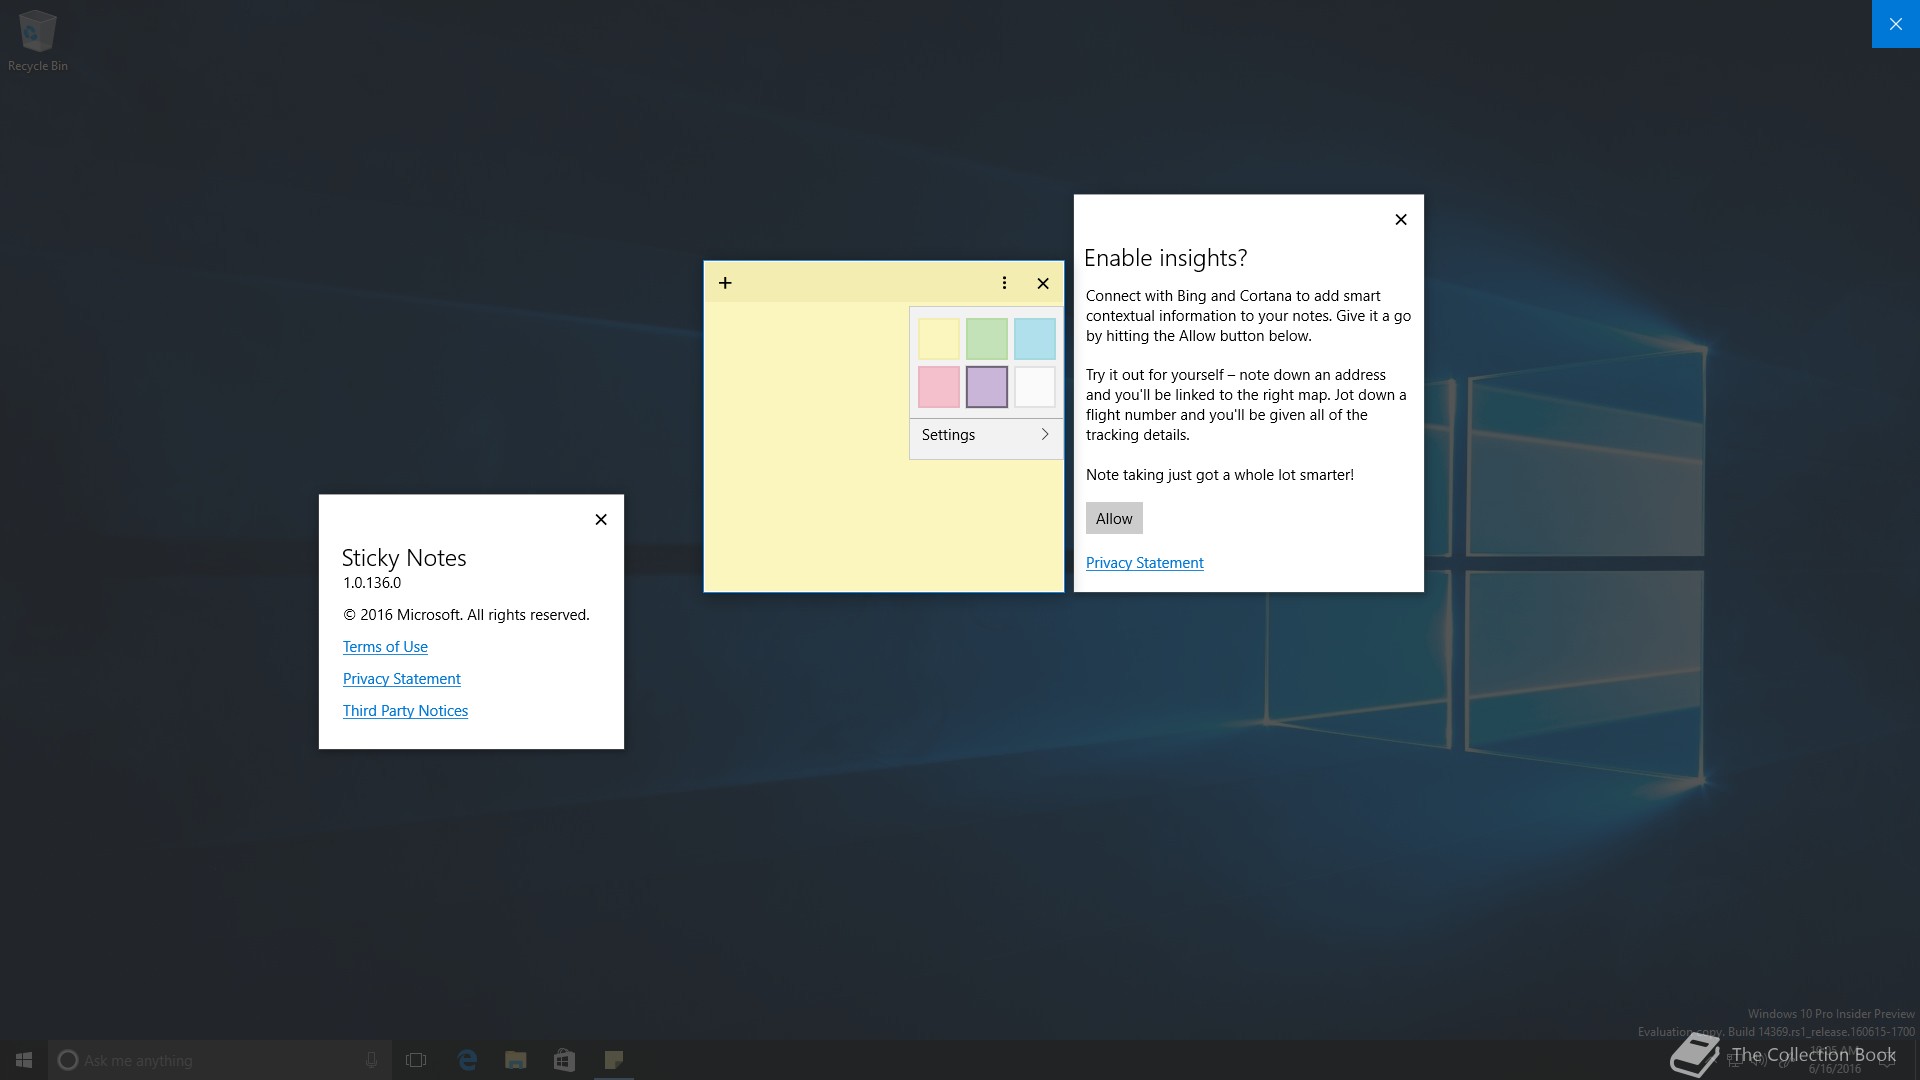Open the Windows Start menu
Image resolution: width=1920 pixels, height=1080 pixels.
pos(24,1060)
